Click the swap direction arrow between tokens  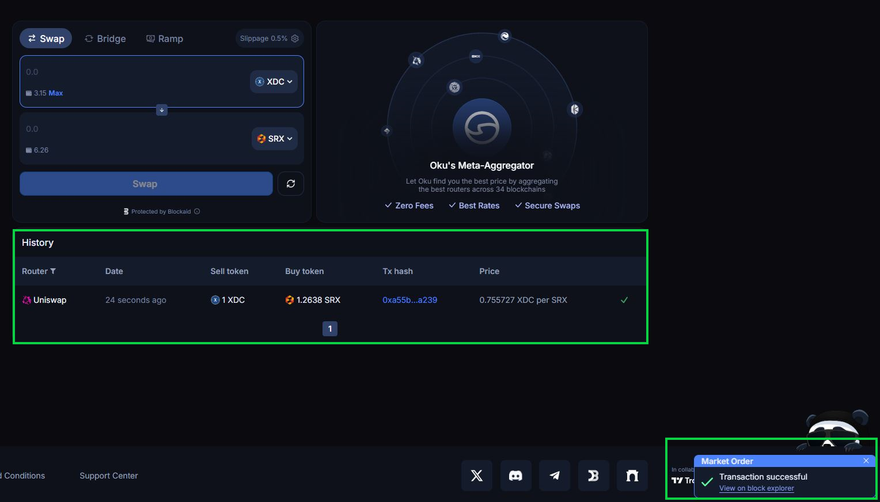162,110
